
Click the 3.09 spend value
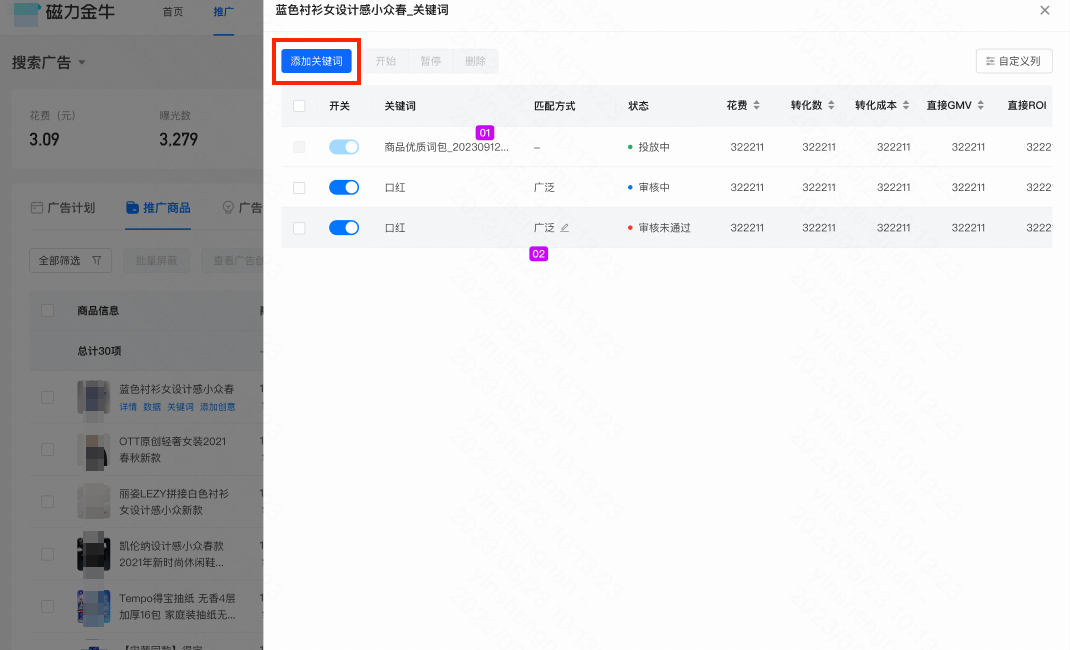(44, 139)
